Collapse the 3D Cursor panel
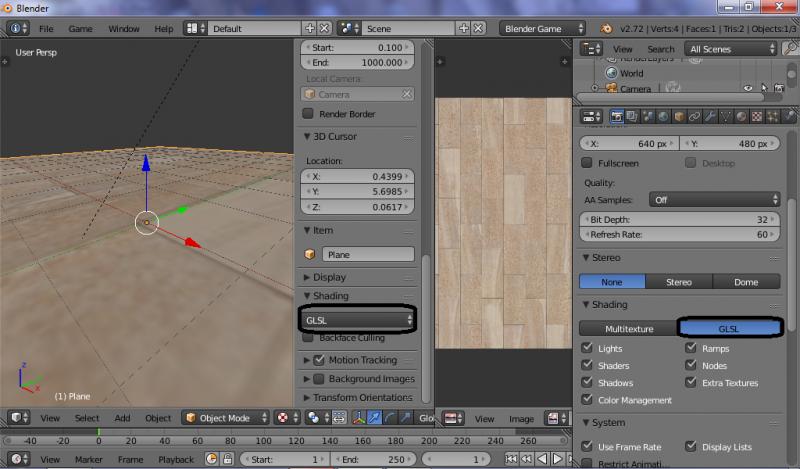Viewport: 800px width, 469px height. pos(307,136)
